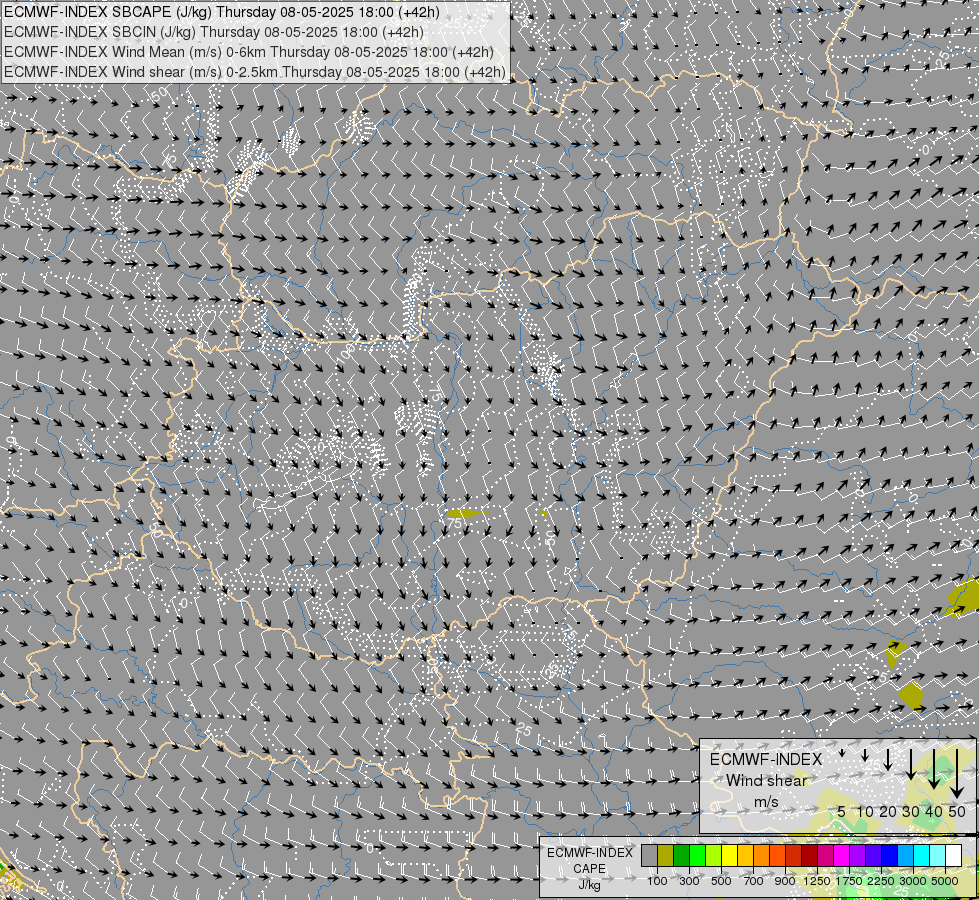
Task: Click the wind shear legend label 20
Action: [x=888, y=811]
